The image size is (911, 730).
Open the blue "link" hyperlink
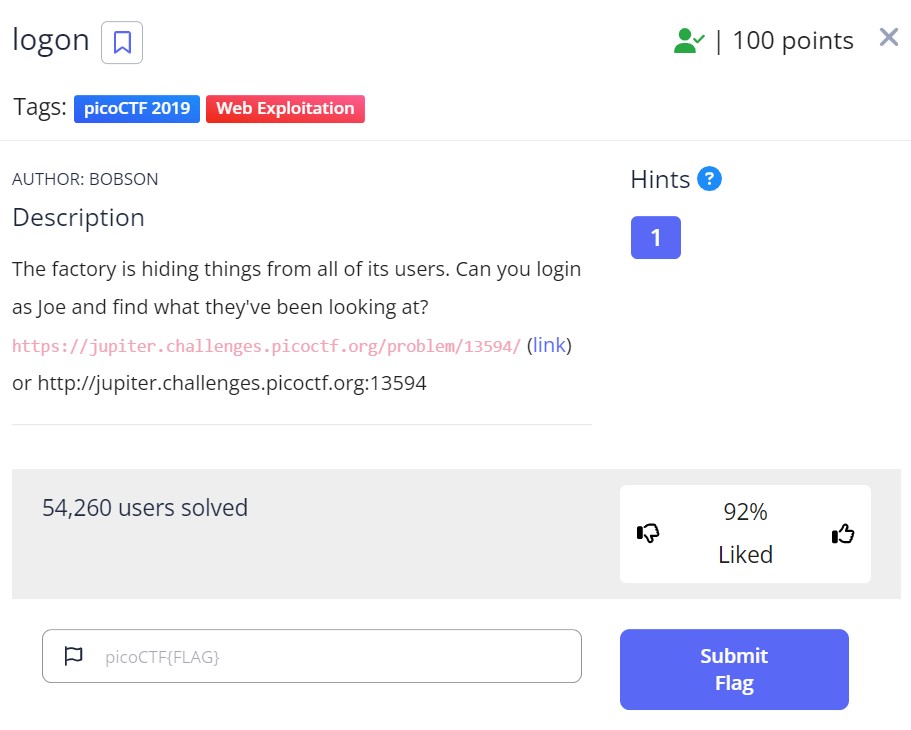click(549, 345)
